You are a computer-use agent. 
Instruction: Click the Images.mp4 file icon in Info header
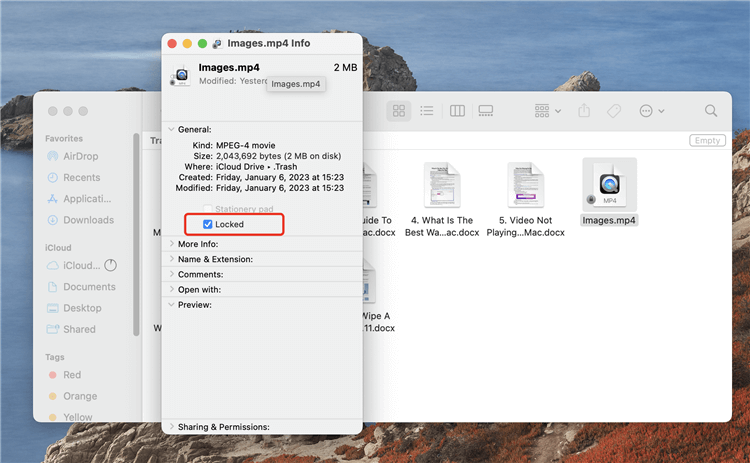pos(181,75)
